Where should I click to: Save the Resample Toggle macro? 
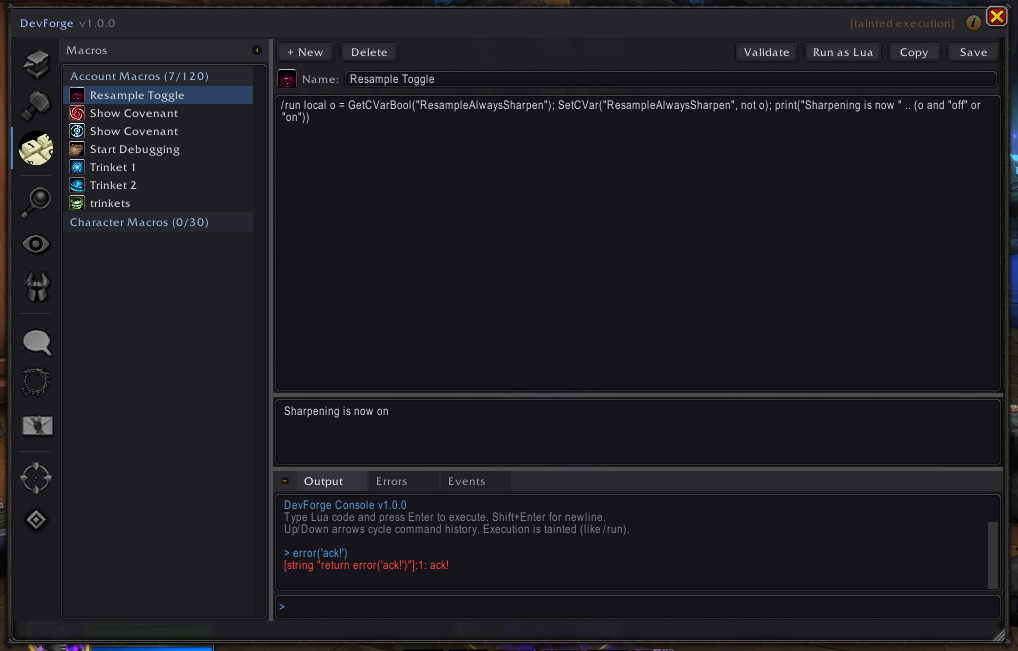click(x=973, y=51)
